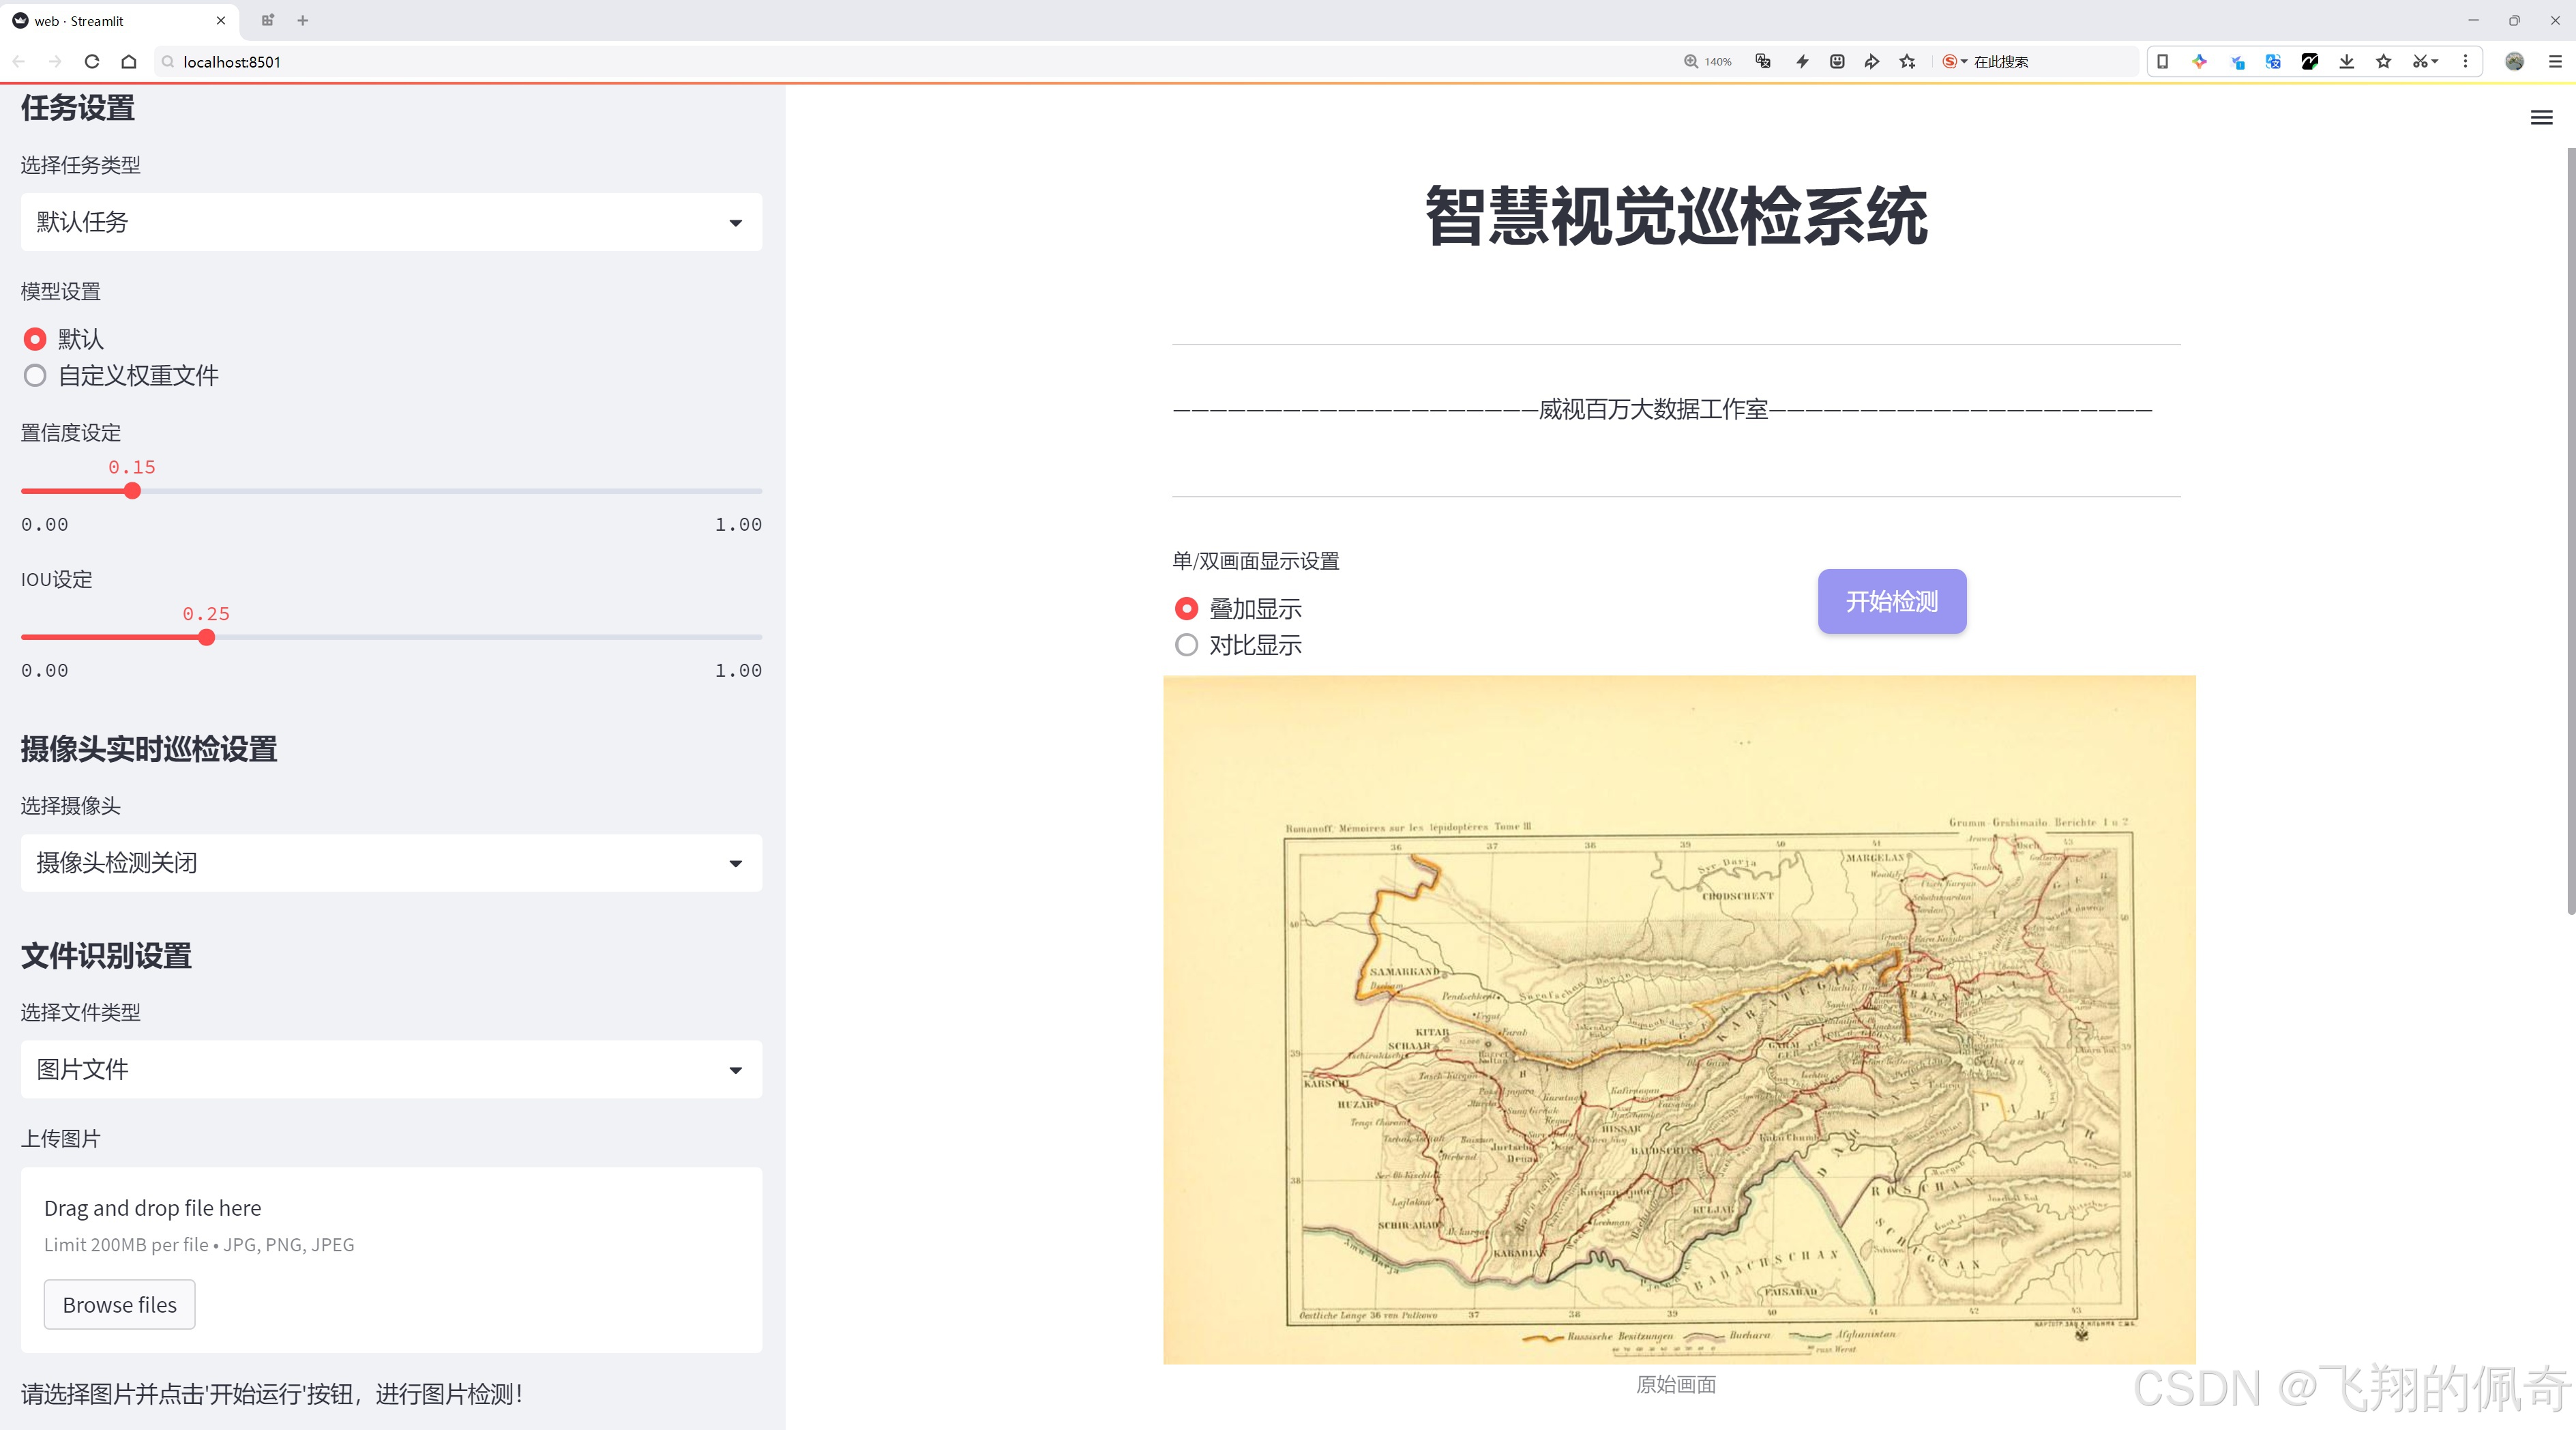2576x1430 pixels.
Task: Click the browser forward arrow
Action: point(55,61)
